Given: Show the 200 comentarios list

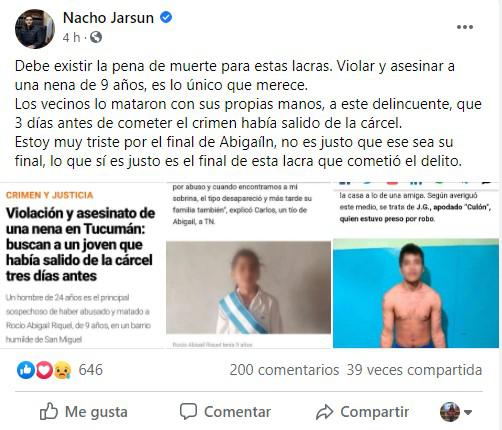Looking at the screenshot, I should pos(284,370).
